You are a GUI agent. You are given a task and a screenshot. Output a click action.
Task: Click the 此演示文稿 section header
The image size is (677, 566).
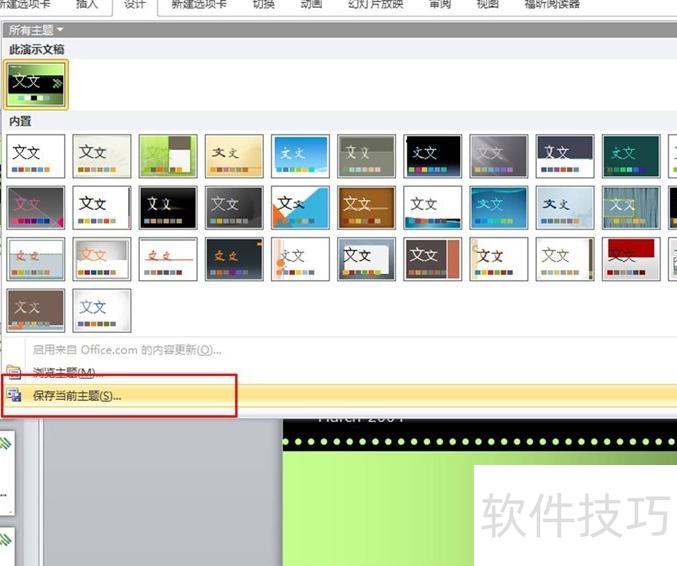37,50
